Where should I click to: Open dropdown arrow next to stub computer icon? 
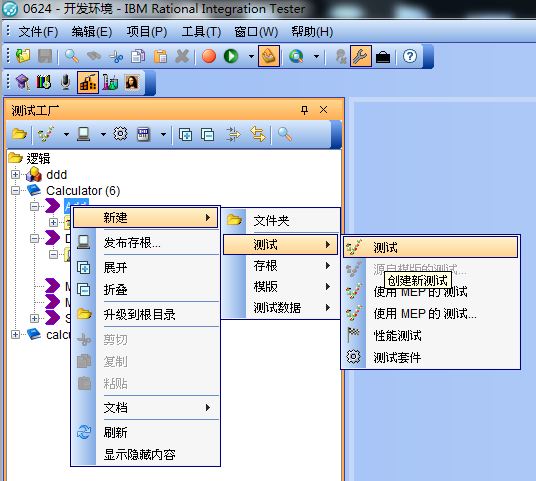click(103, 134)
